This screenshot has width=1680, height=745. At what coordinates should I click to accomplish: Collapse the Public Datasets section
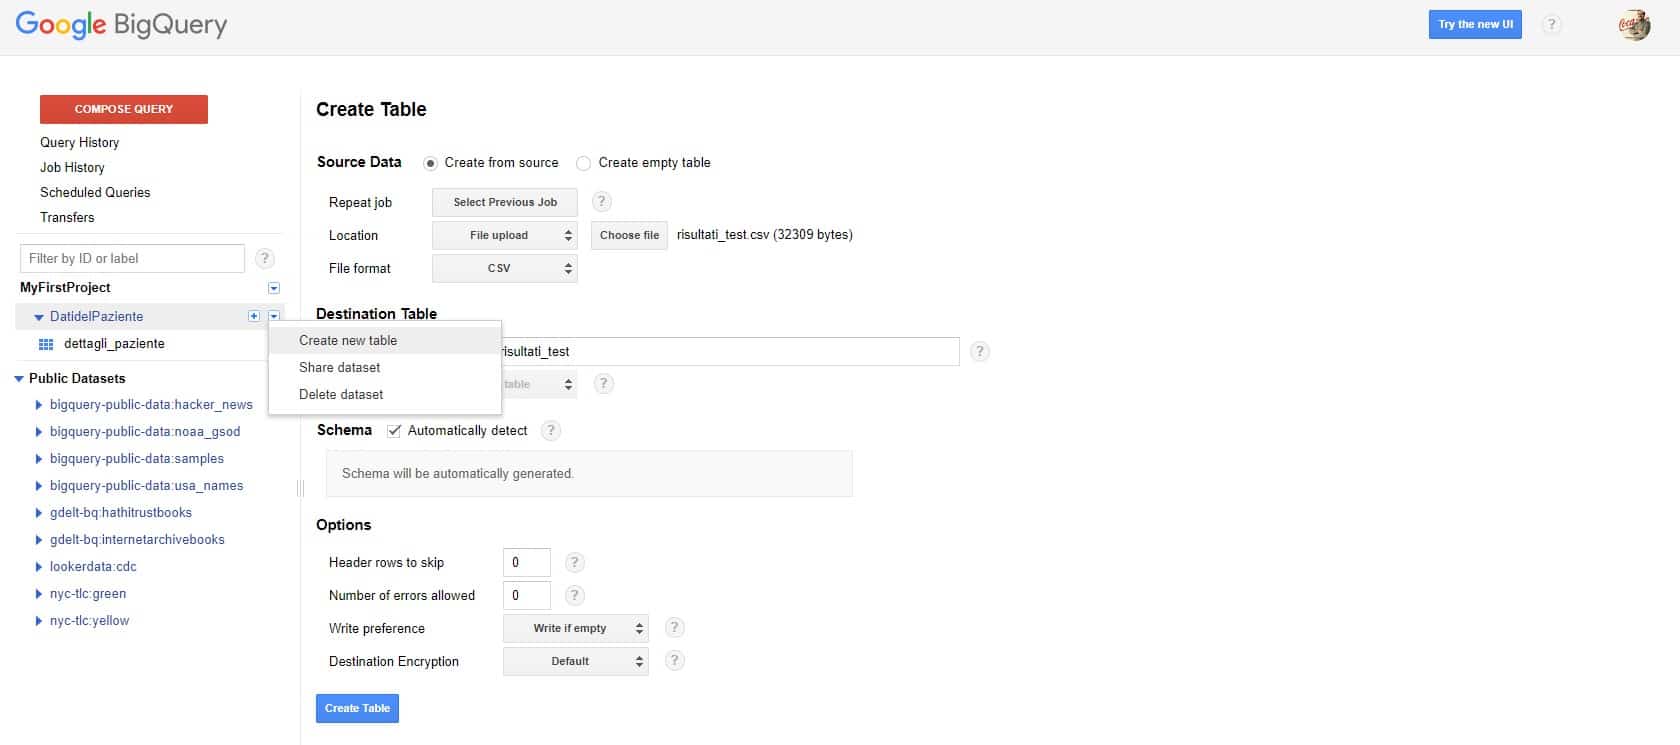click(x=19, y=379)
